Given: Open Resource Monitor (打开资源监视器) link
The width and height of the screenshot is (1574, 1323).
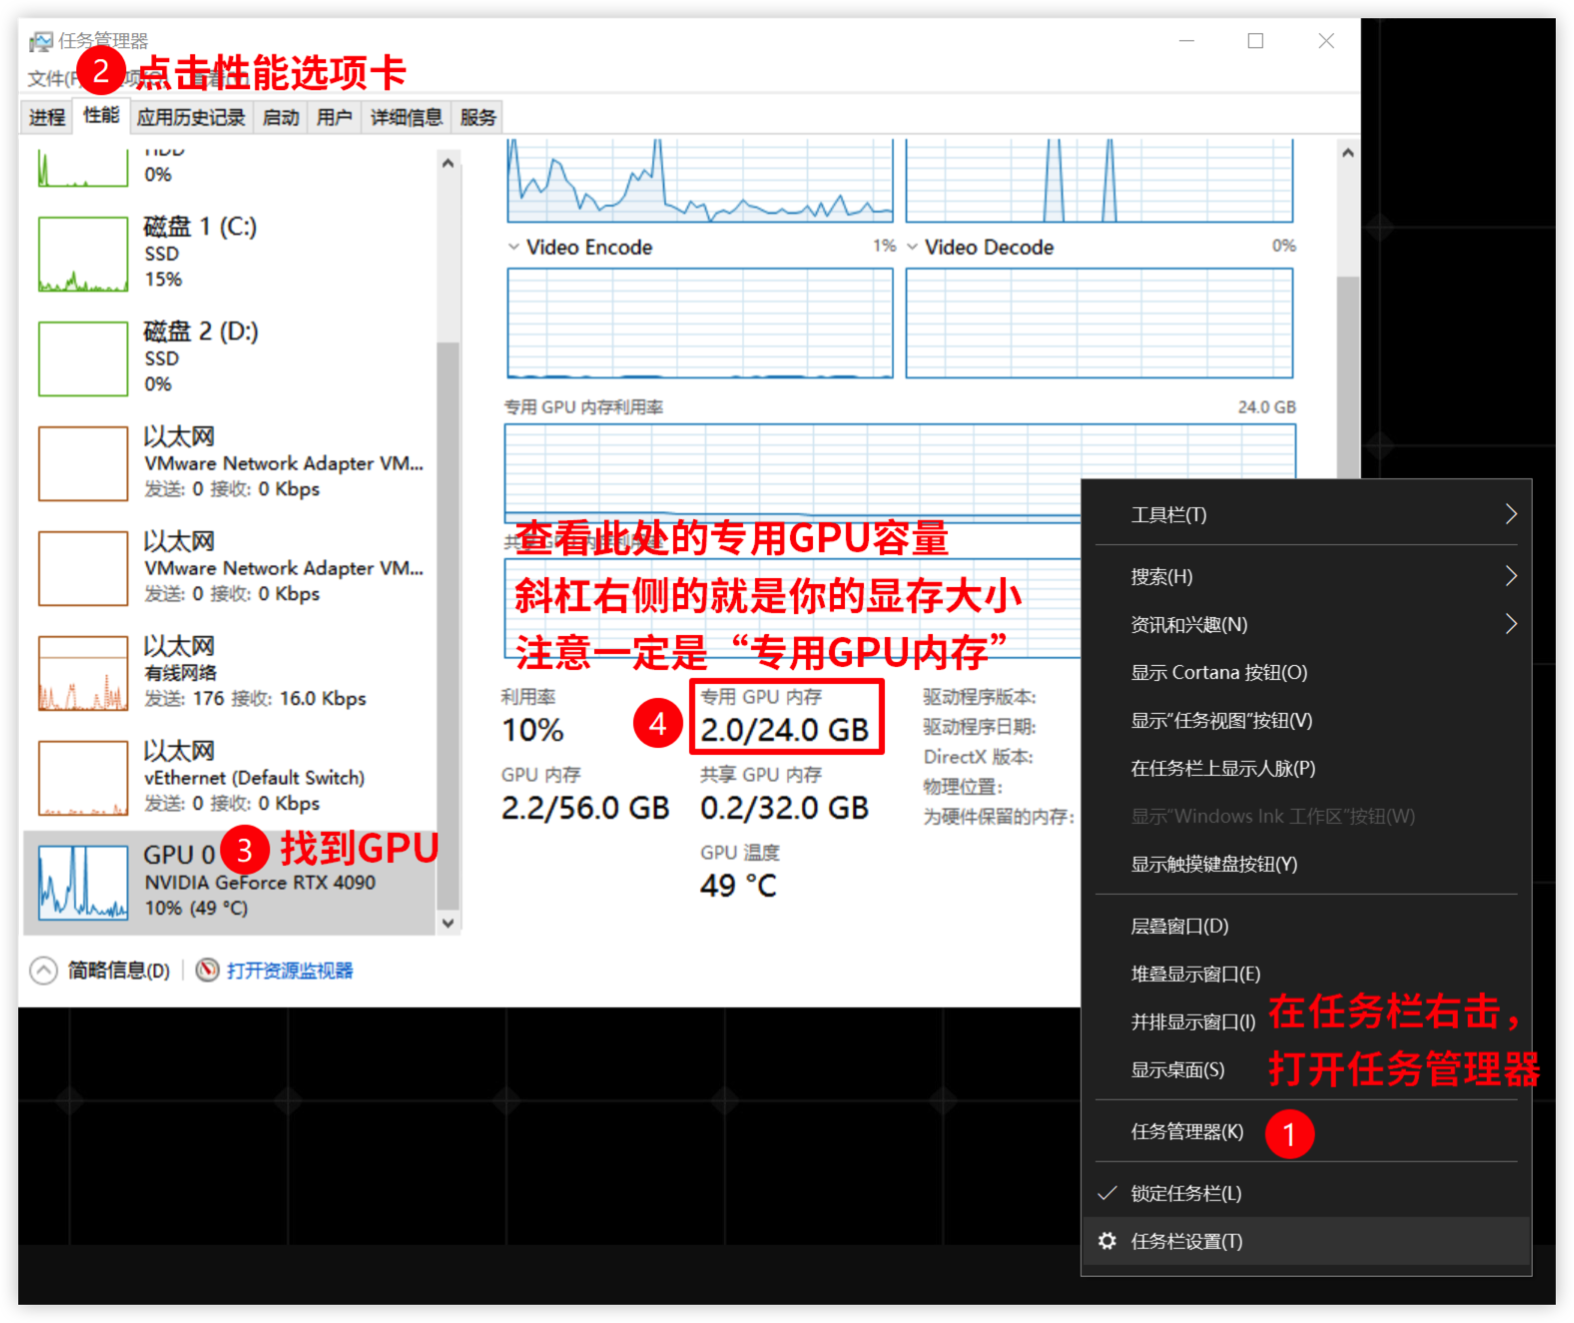Looking at the screenshot, I should pos(290,970).
